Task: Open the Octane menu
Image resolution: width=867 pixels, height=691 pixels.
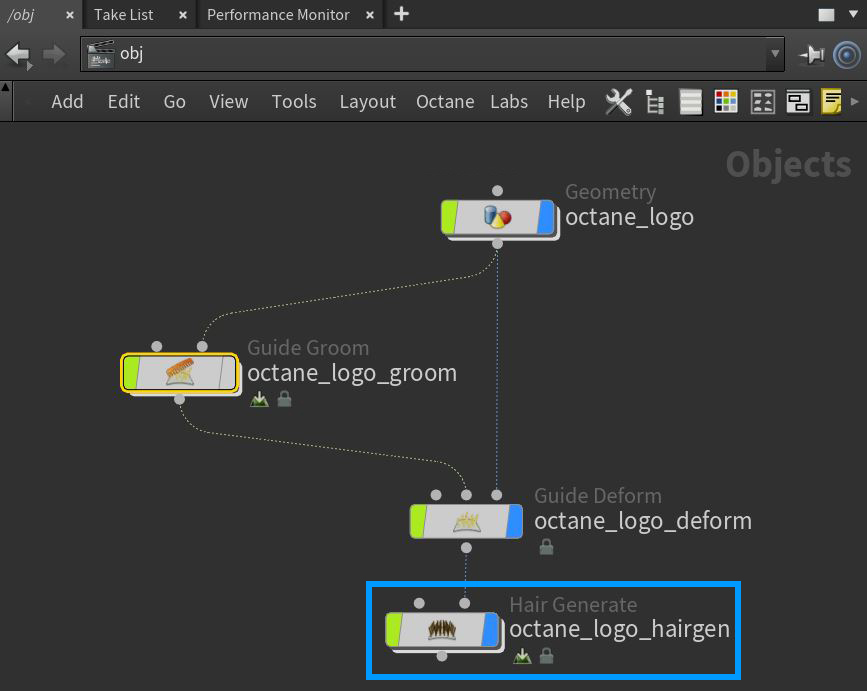Action: point(445,102)
